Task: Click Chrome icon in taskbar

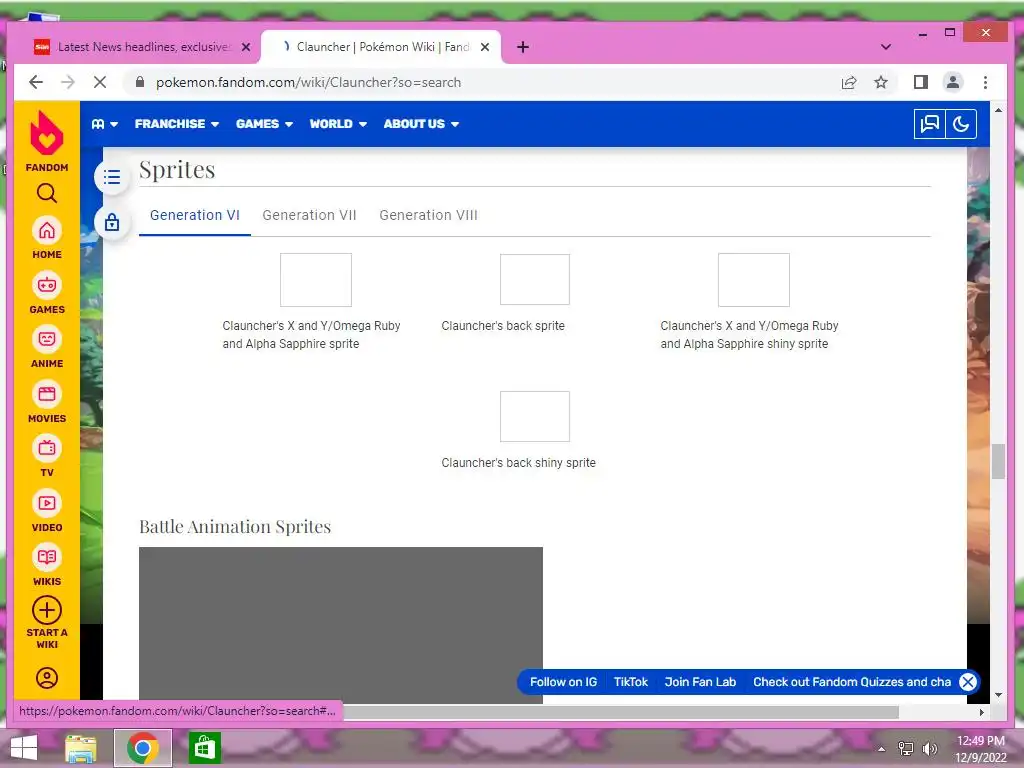Action: click(143, 748)
